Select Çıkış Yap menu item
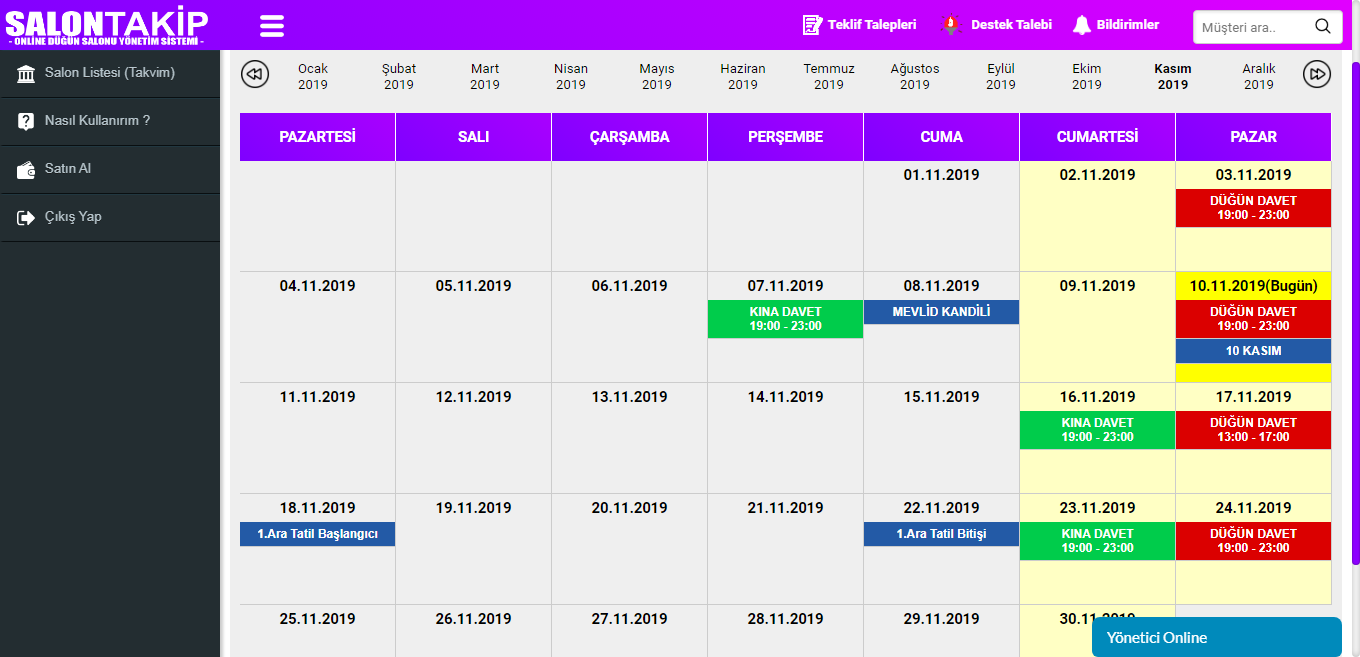The width and height of the screenshot is (1360, 657). pos(110,217)
